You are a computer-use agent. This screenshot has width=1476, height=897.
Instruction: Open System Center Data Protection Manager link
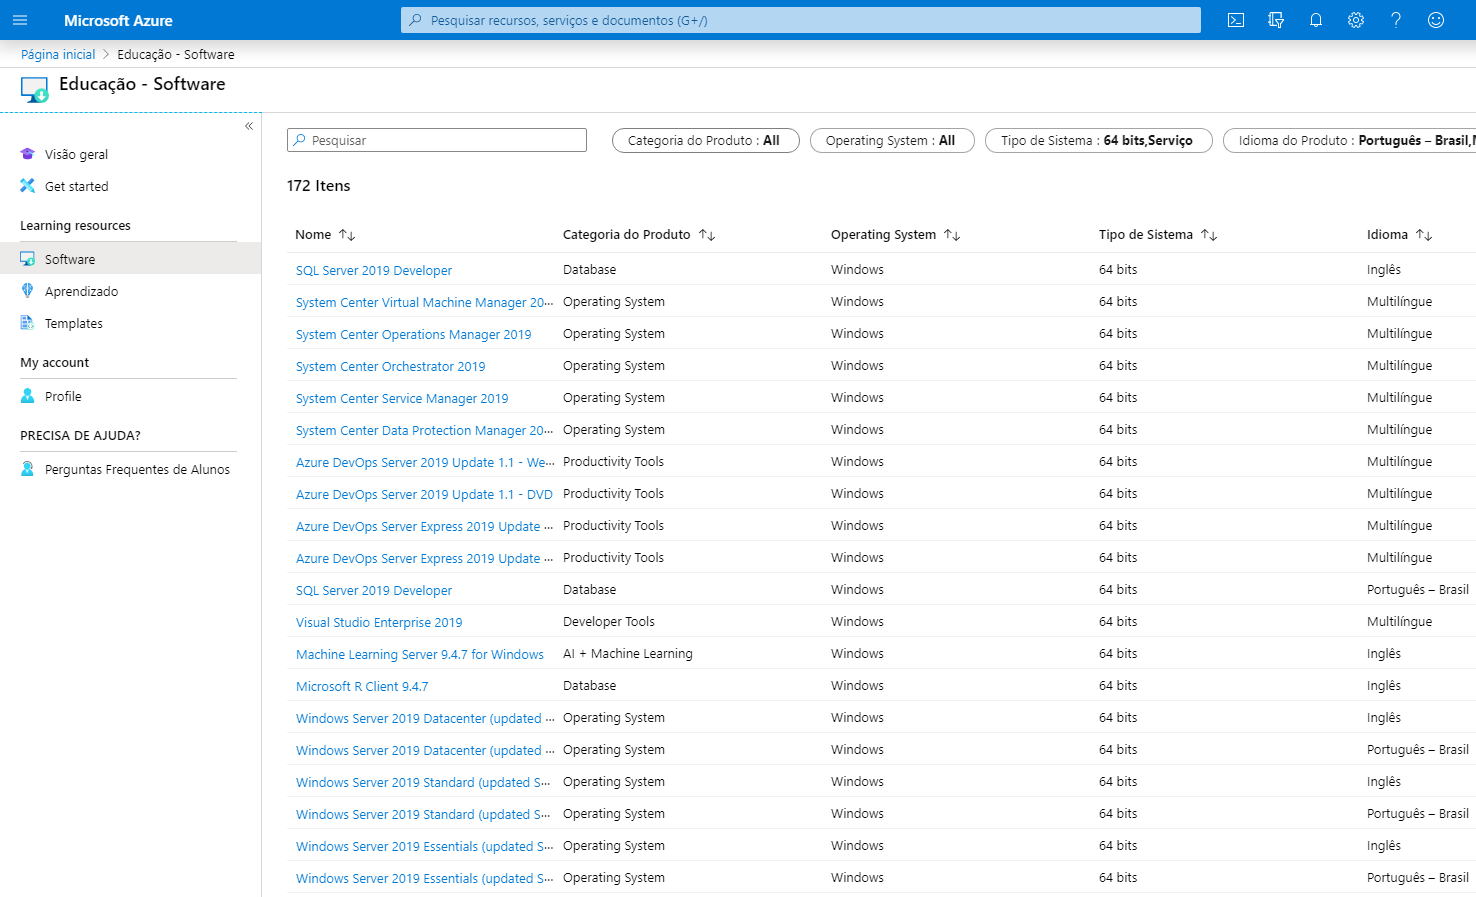click(424, 430)
